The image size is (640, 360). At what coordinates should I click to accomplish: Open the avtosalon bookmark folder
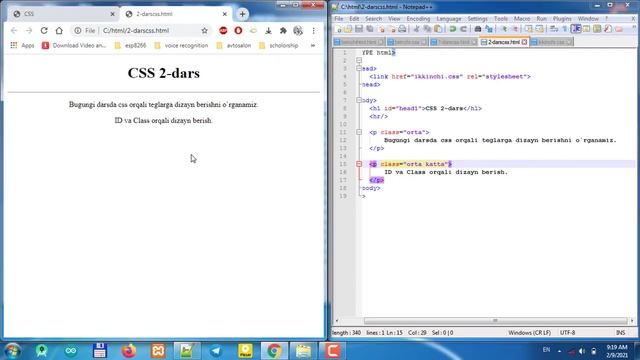coord(234,45)
